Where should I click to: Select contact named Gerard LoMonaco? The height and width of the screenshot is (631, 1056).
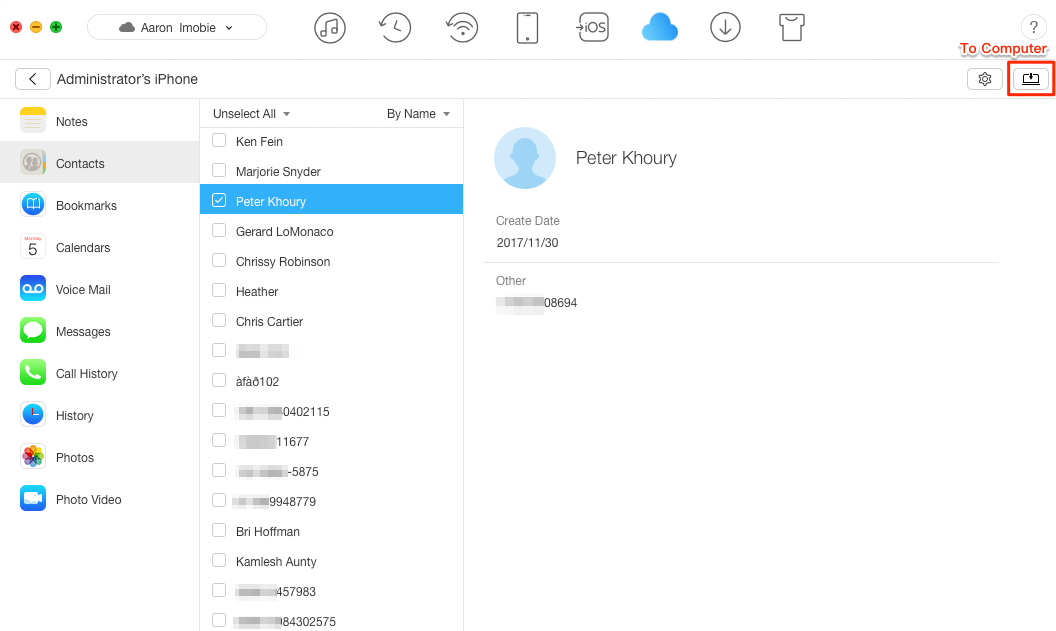[x=331, y=231]
